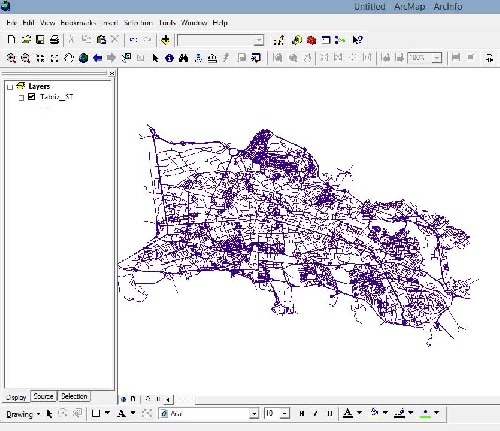
Task: Collapse the Layers data frame tree
Action: point(10,87)
